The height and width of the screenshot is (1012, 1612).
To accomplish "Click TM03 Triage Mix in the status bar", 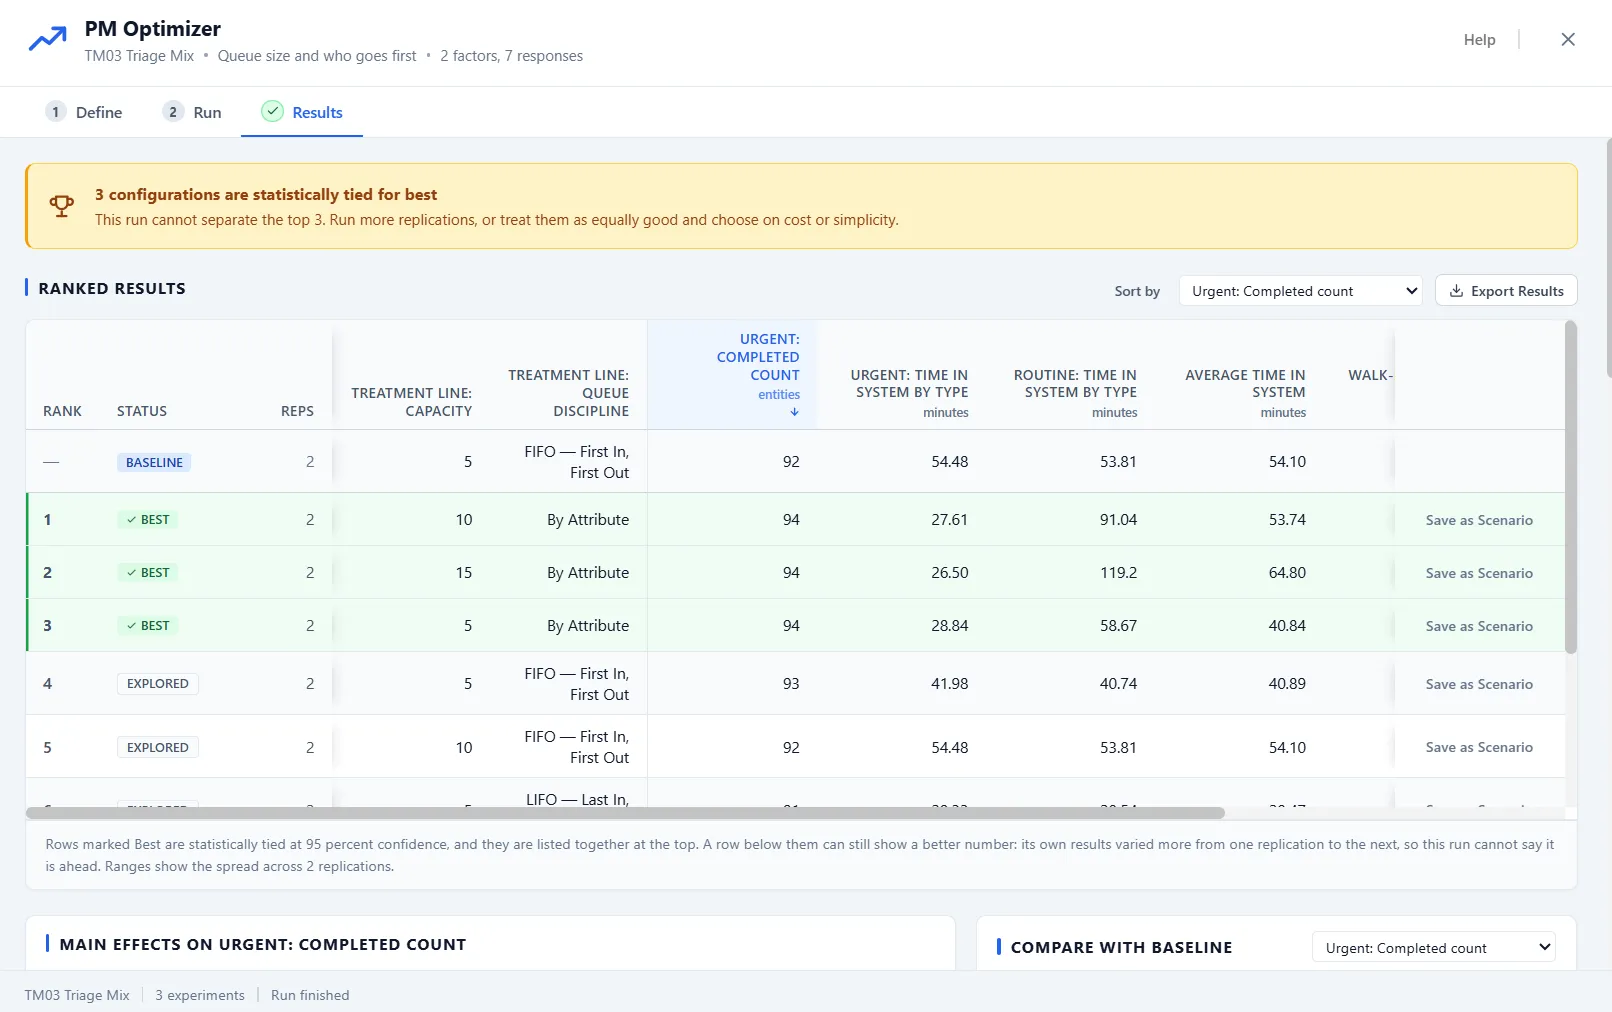I will point(77,995).
